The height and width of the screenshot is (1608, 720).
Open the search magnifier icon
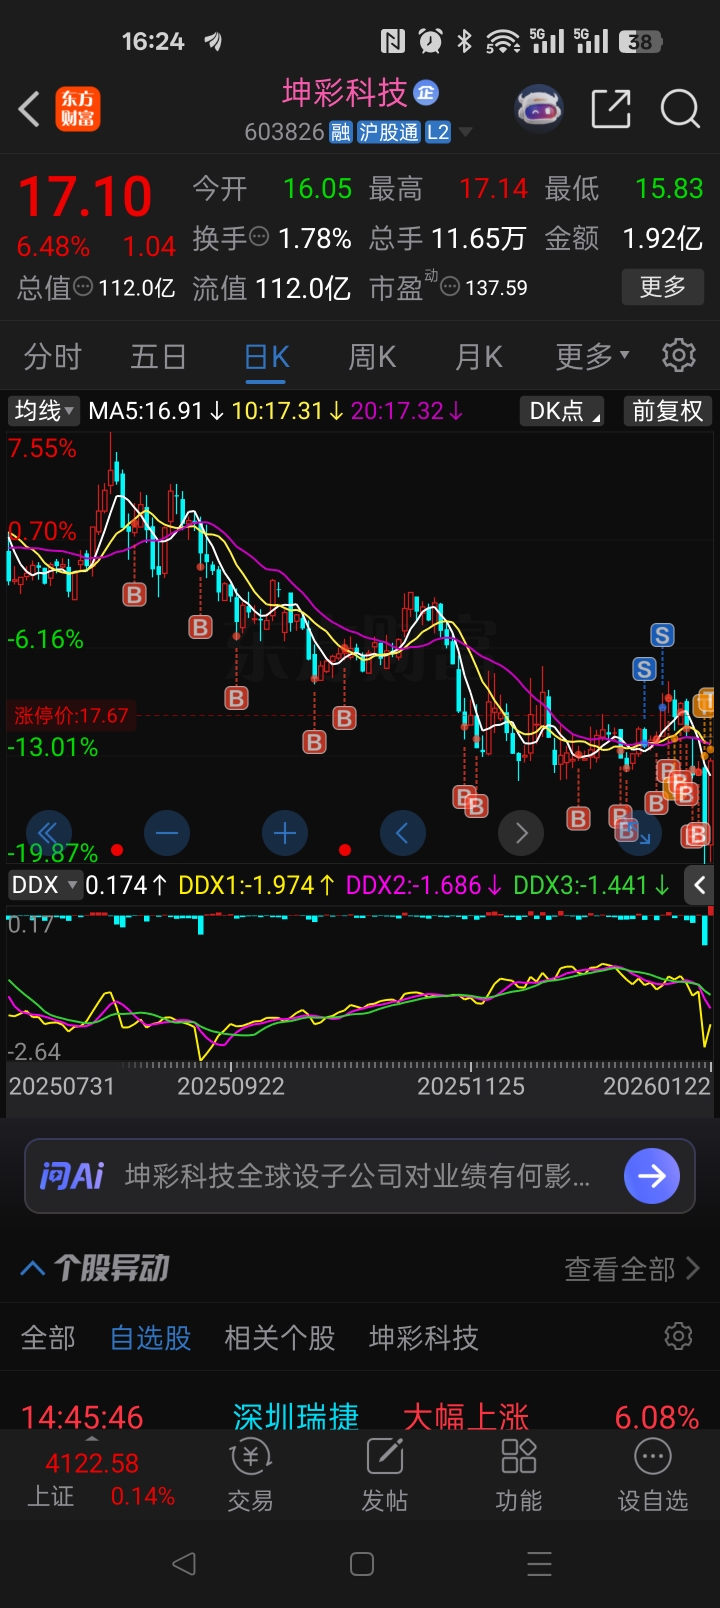[x=680, y=109]
